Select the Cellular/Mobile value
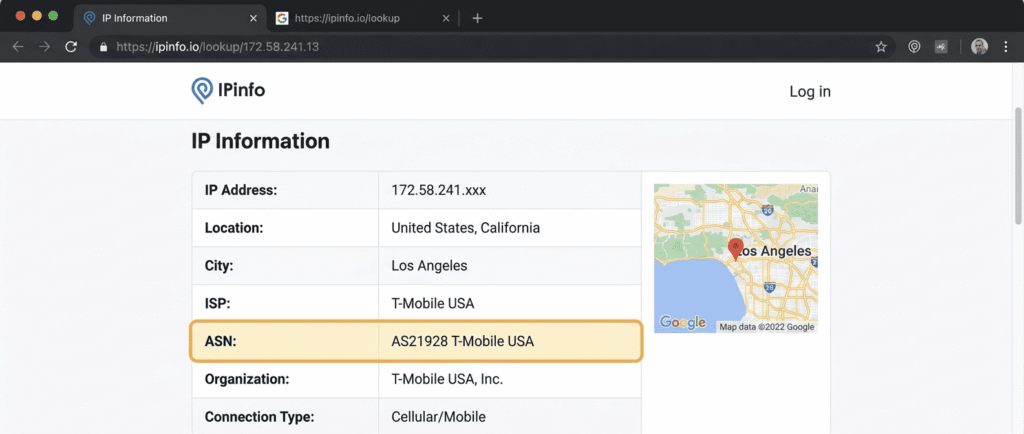Screen dimensions: 1024x434 (438, 417)
